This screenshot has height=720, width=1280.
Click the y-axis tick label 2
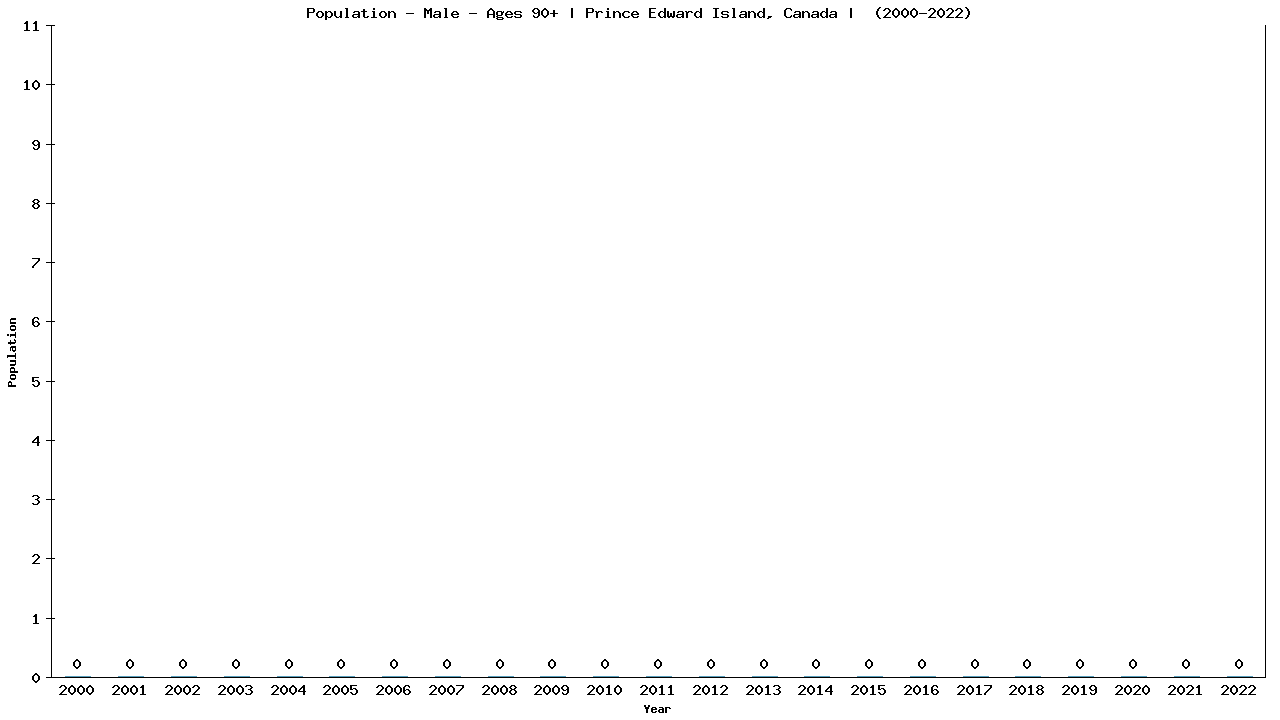click(x=36, y=559)
